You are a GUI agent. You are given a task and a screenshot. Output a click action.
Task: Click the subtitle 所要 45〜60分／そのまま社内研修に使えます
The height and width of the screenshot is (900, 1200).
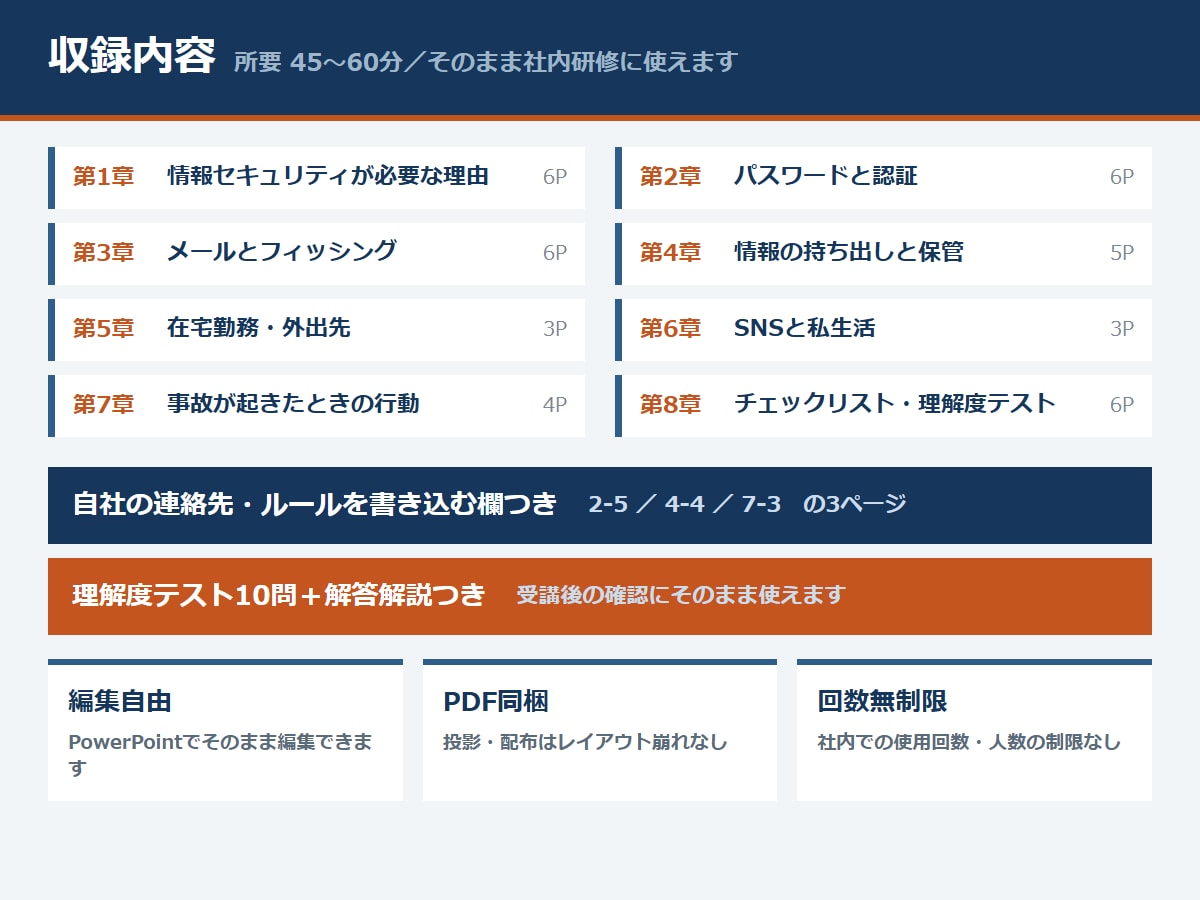(x=485, y=62)
